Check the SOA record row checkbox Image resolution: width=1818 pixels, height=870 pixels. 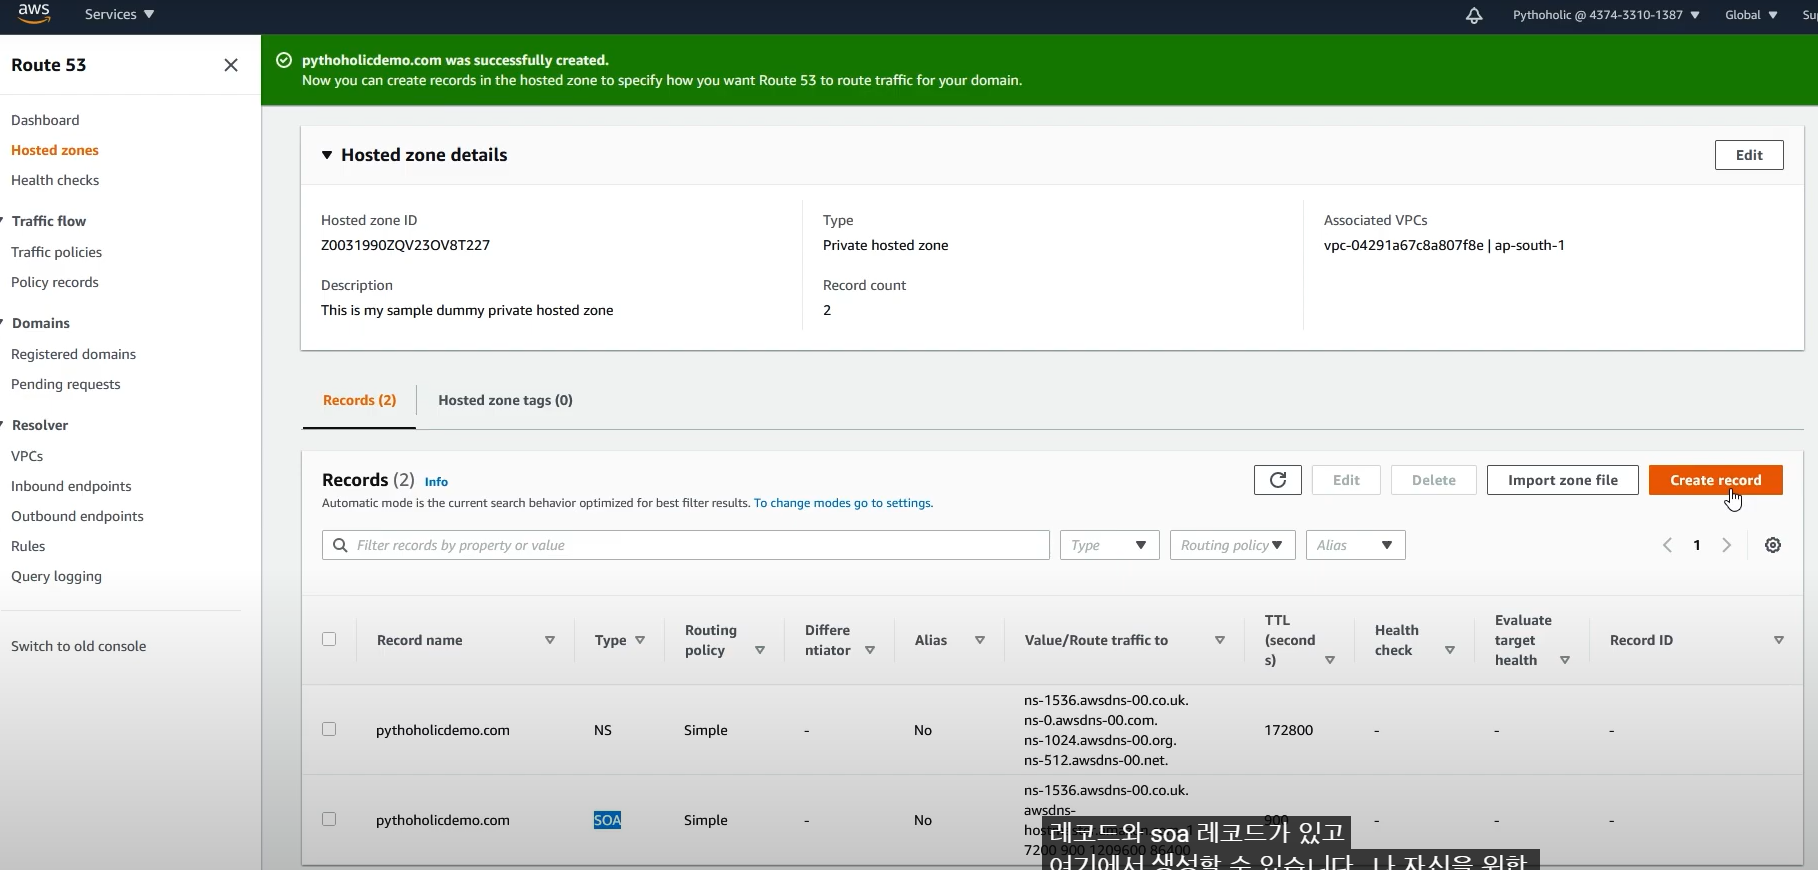pos(329,819)
